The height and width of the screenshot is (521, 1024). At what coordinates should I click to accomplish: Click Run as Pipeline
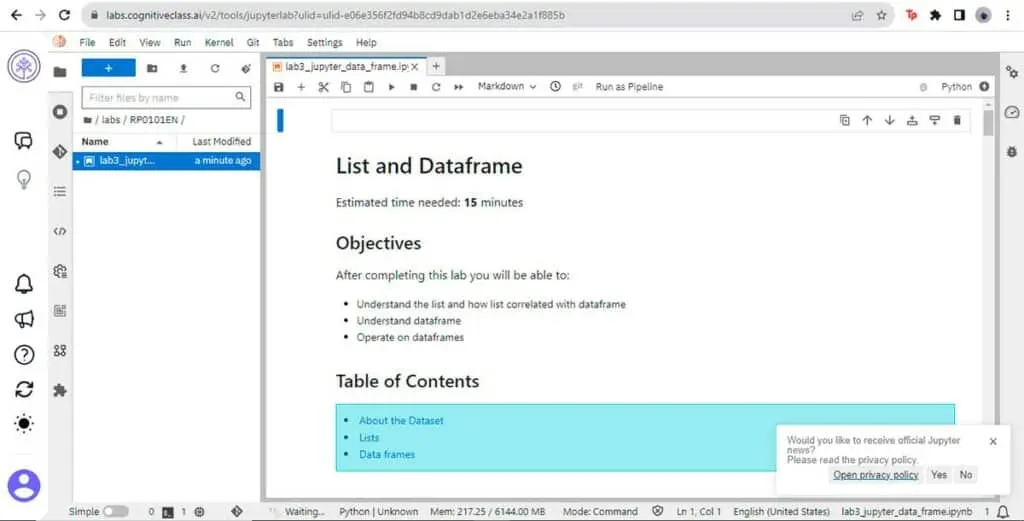(x=629, y=87)
